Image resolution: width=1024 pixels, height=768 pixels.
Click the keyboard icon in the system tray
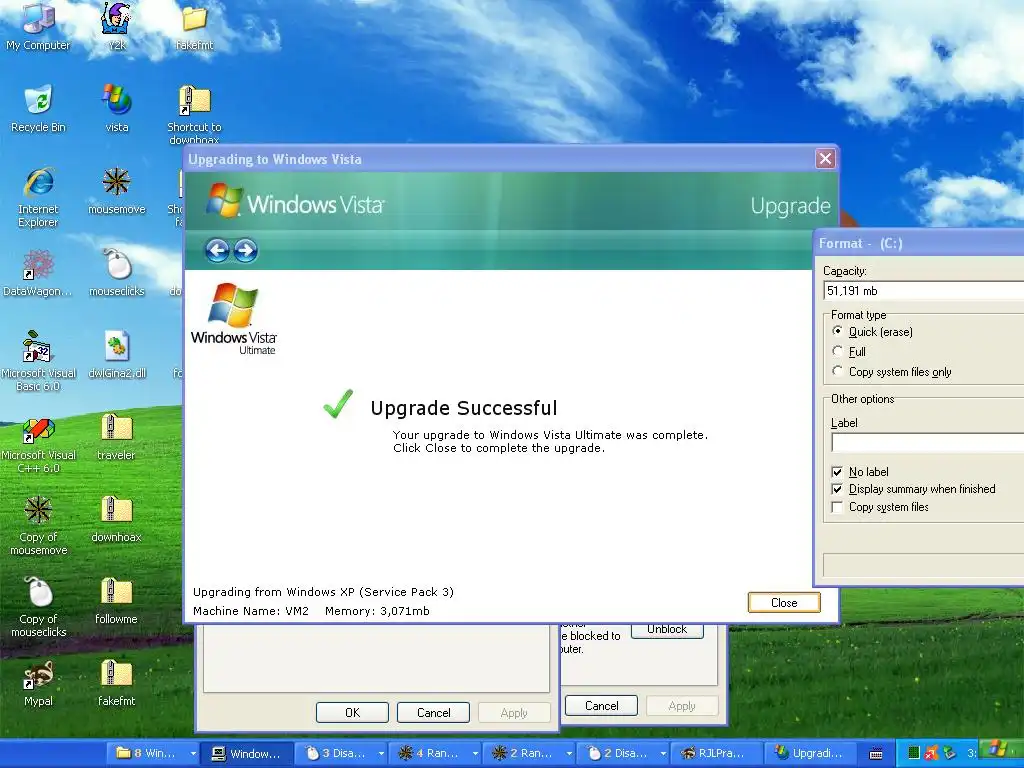tap(876, 754)
